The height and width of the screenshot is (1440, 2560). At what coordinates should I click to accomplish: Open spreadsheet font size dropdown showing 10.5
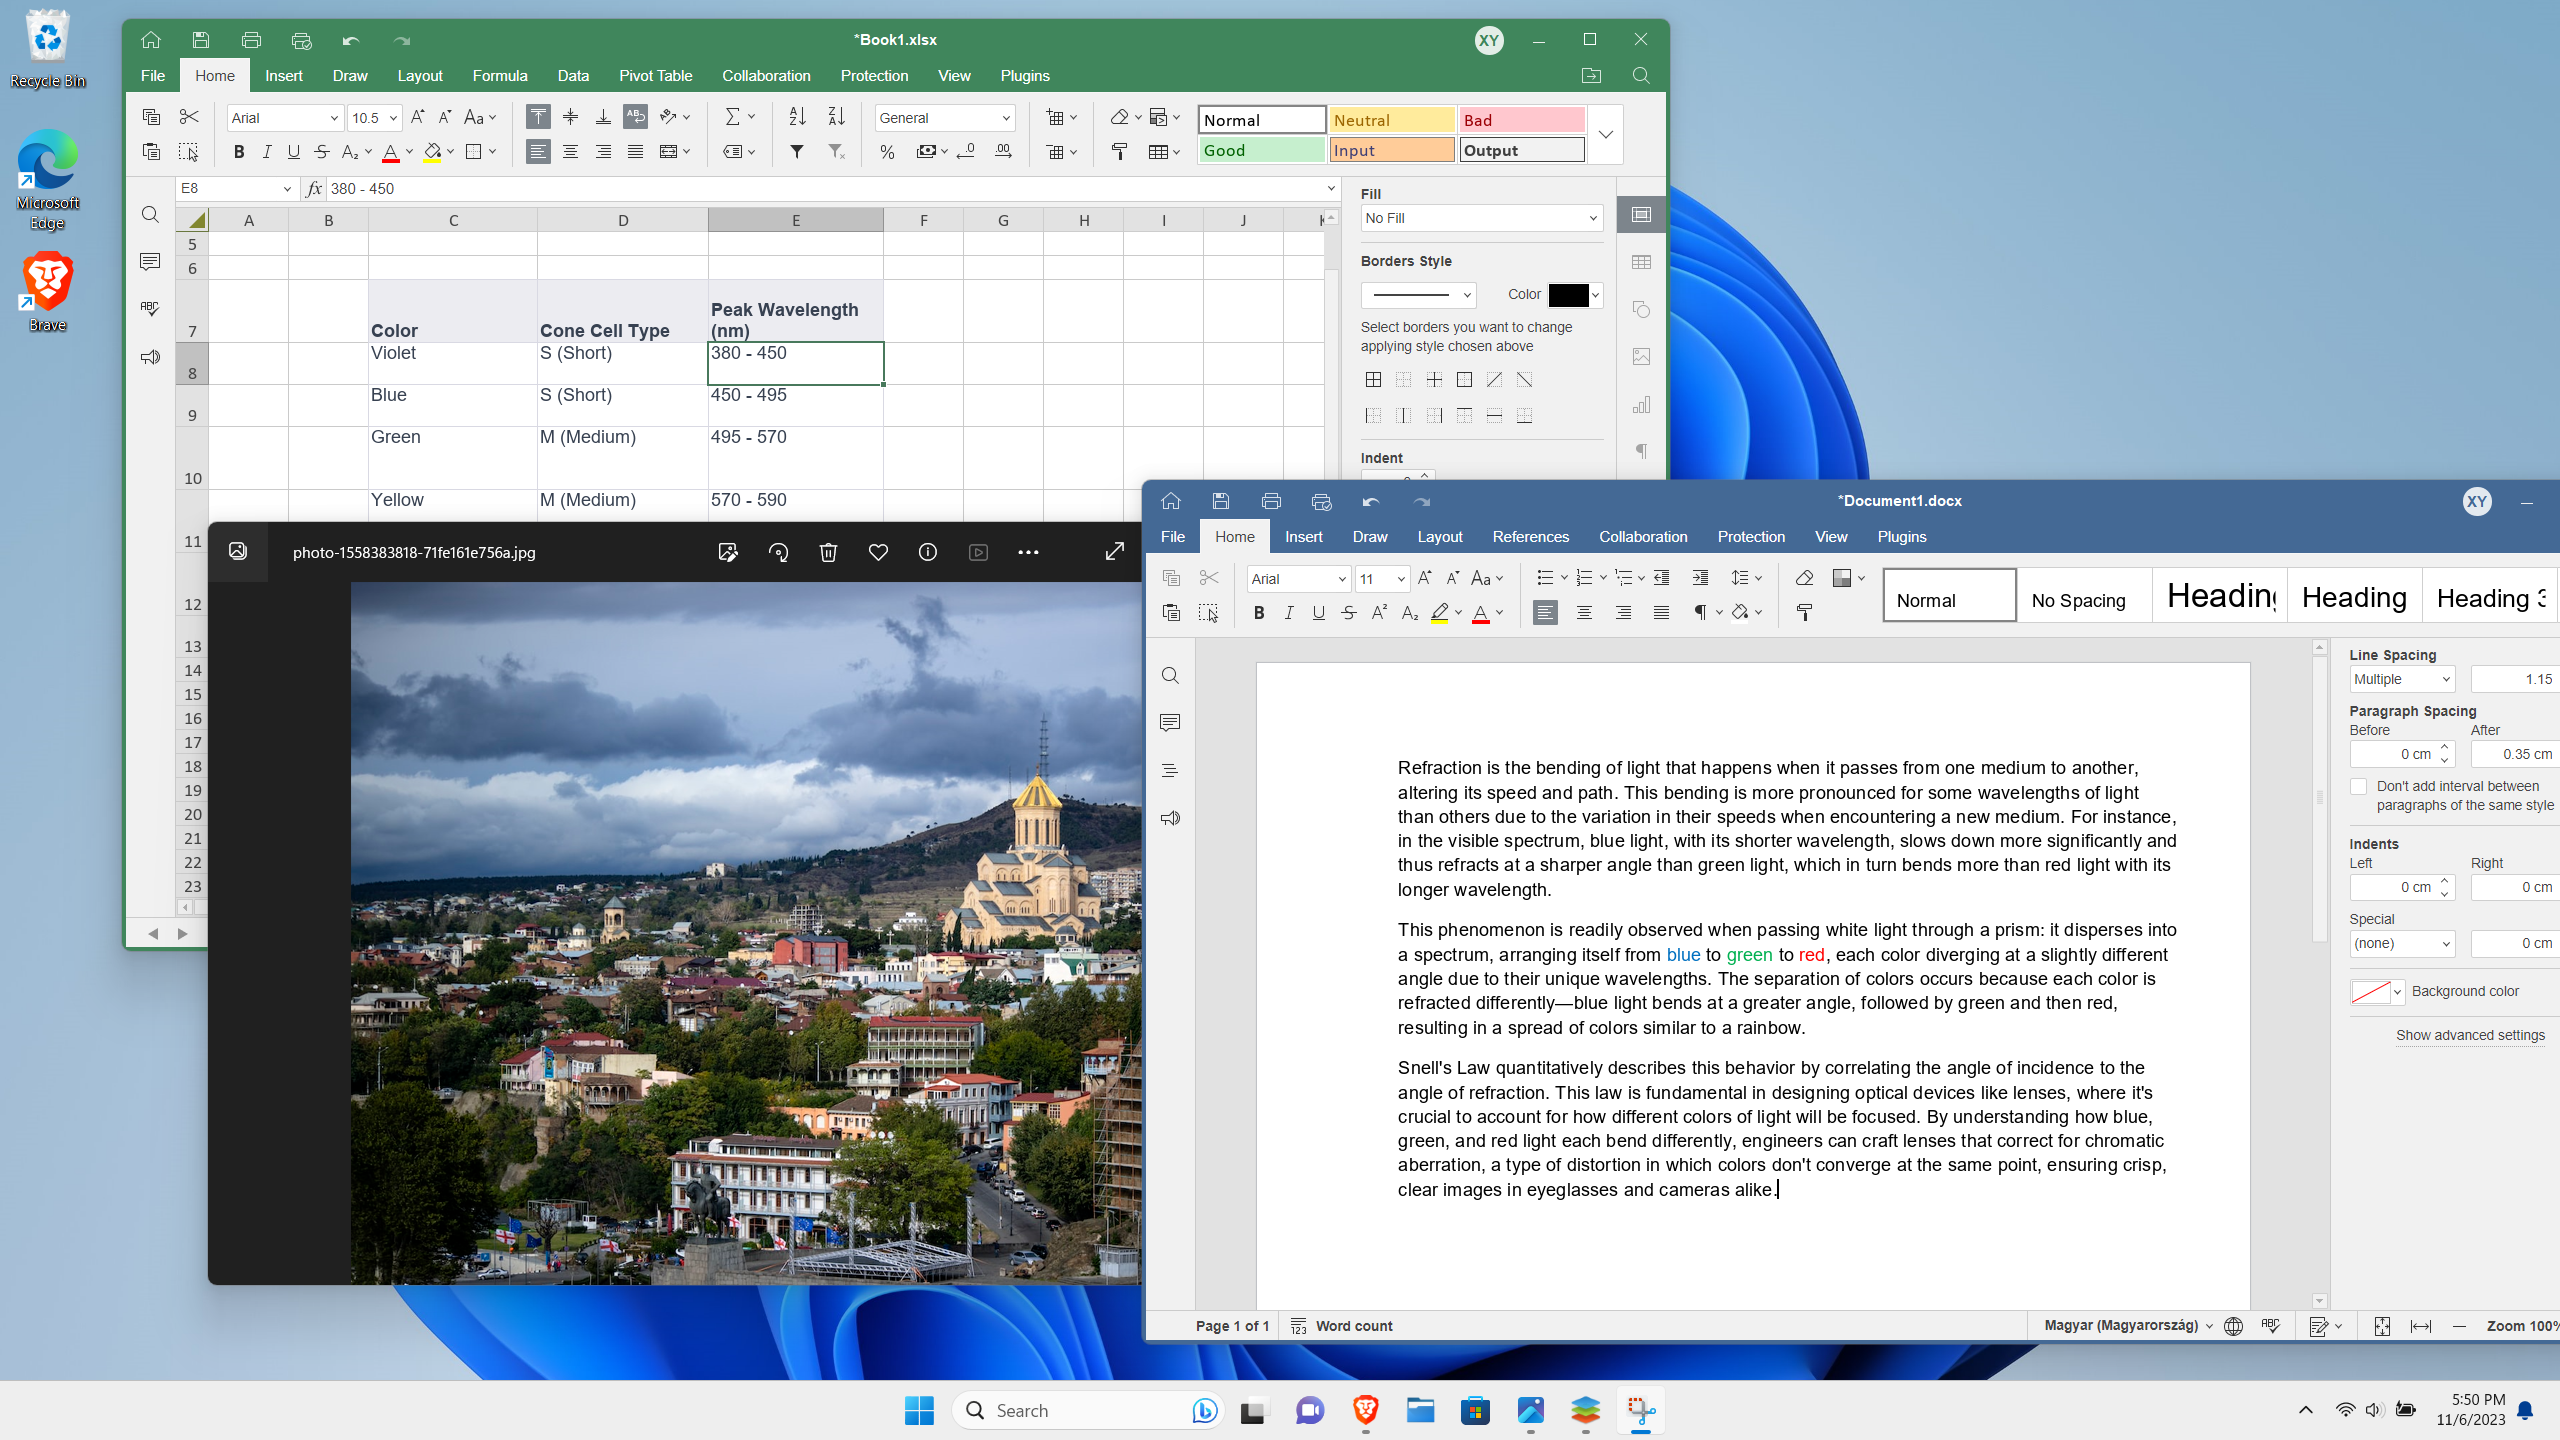click(x=375, y=118)
